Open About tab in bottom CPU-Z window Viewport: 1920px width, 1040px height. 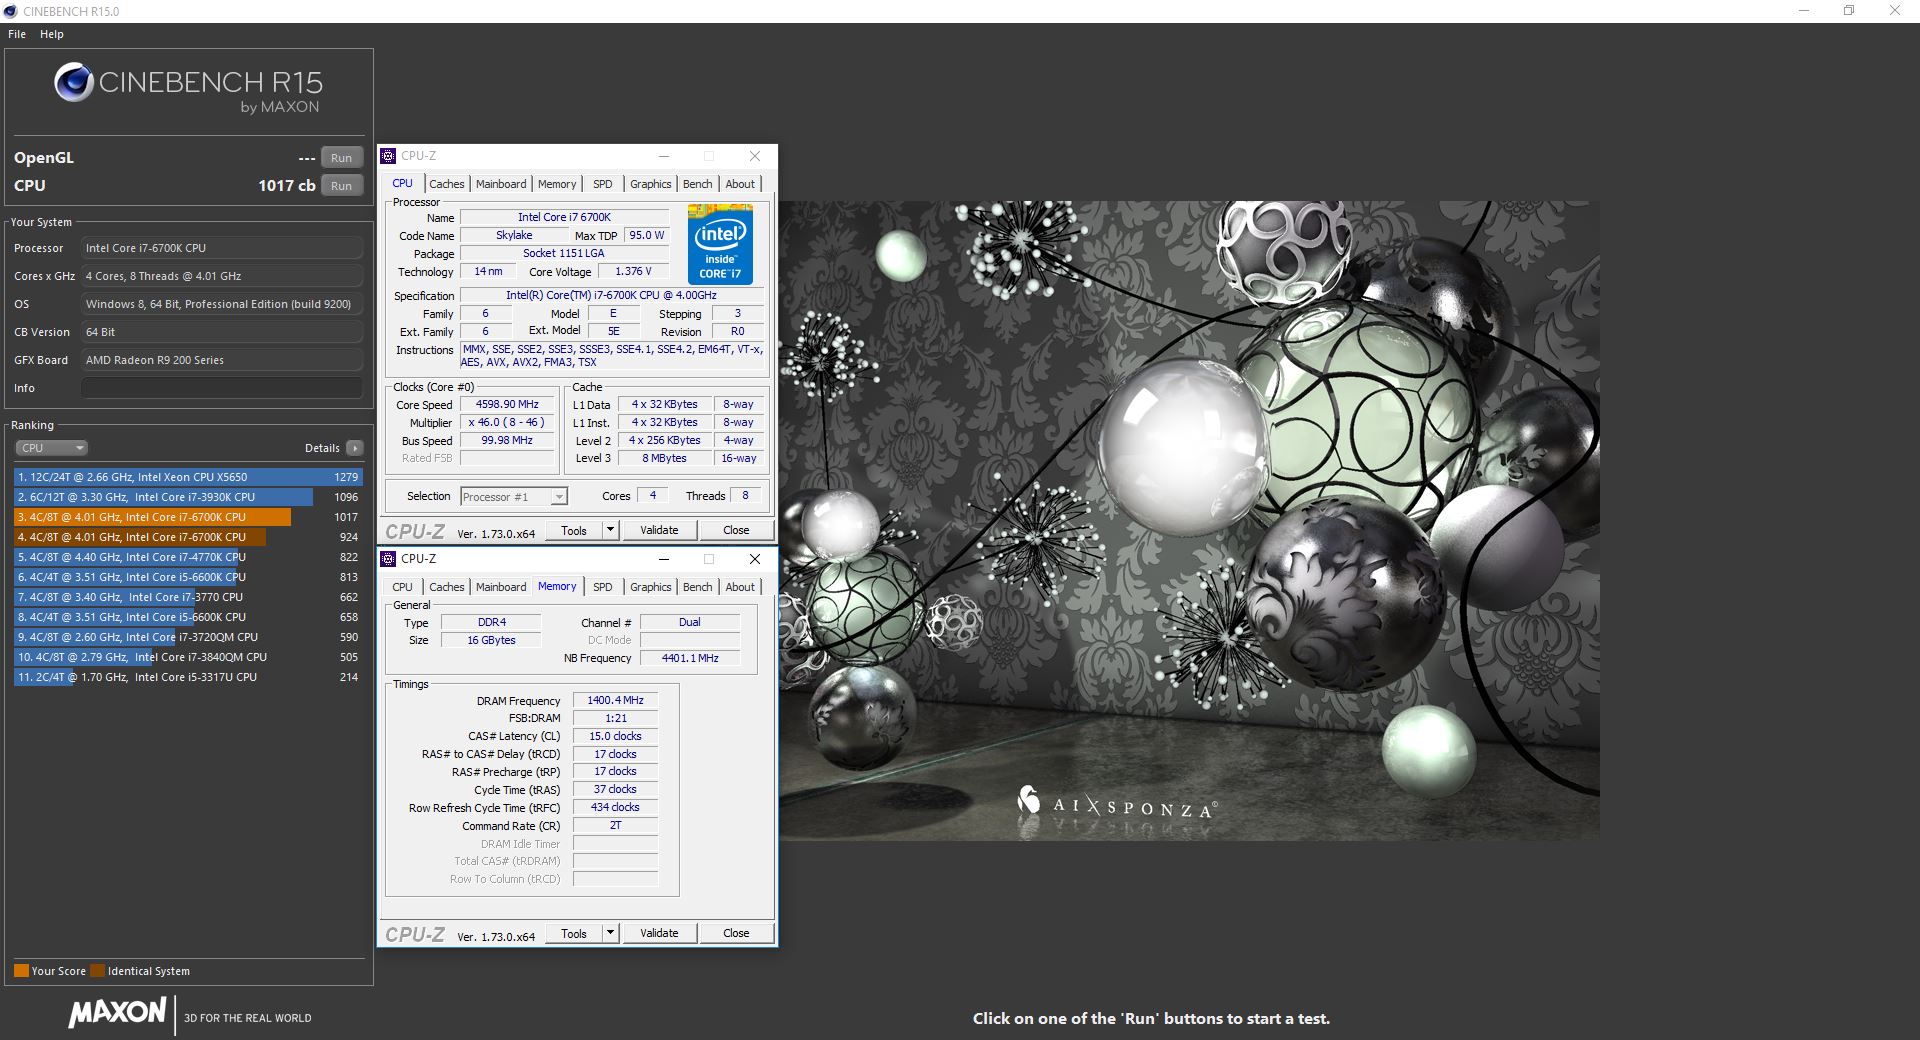pyautogui.click(x=740, y=587)
